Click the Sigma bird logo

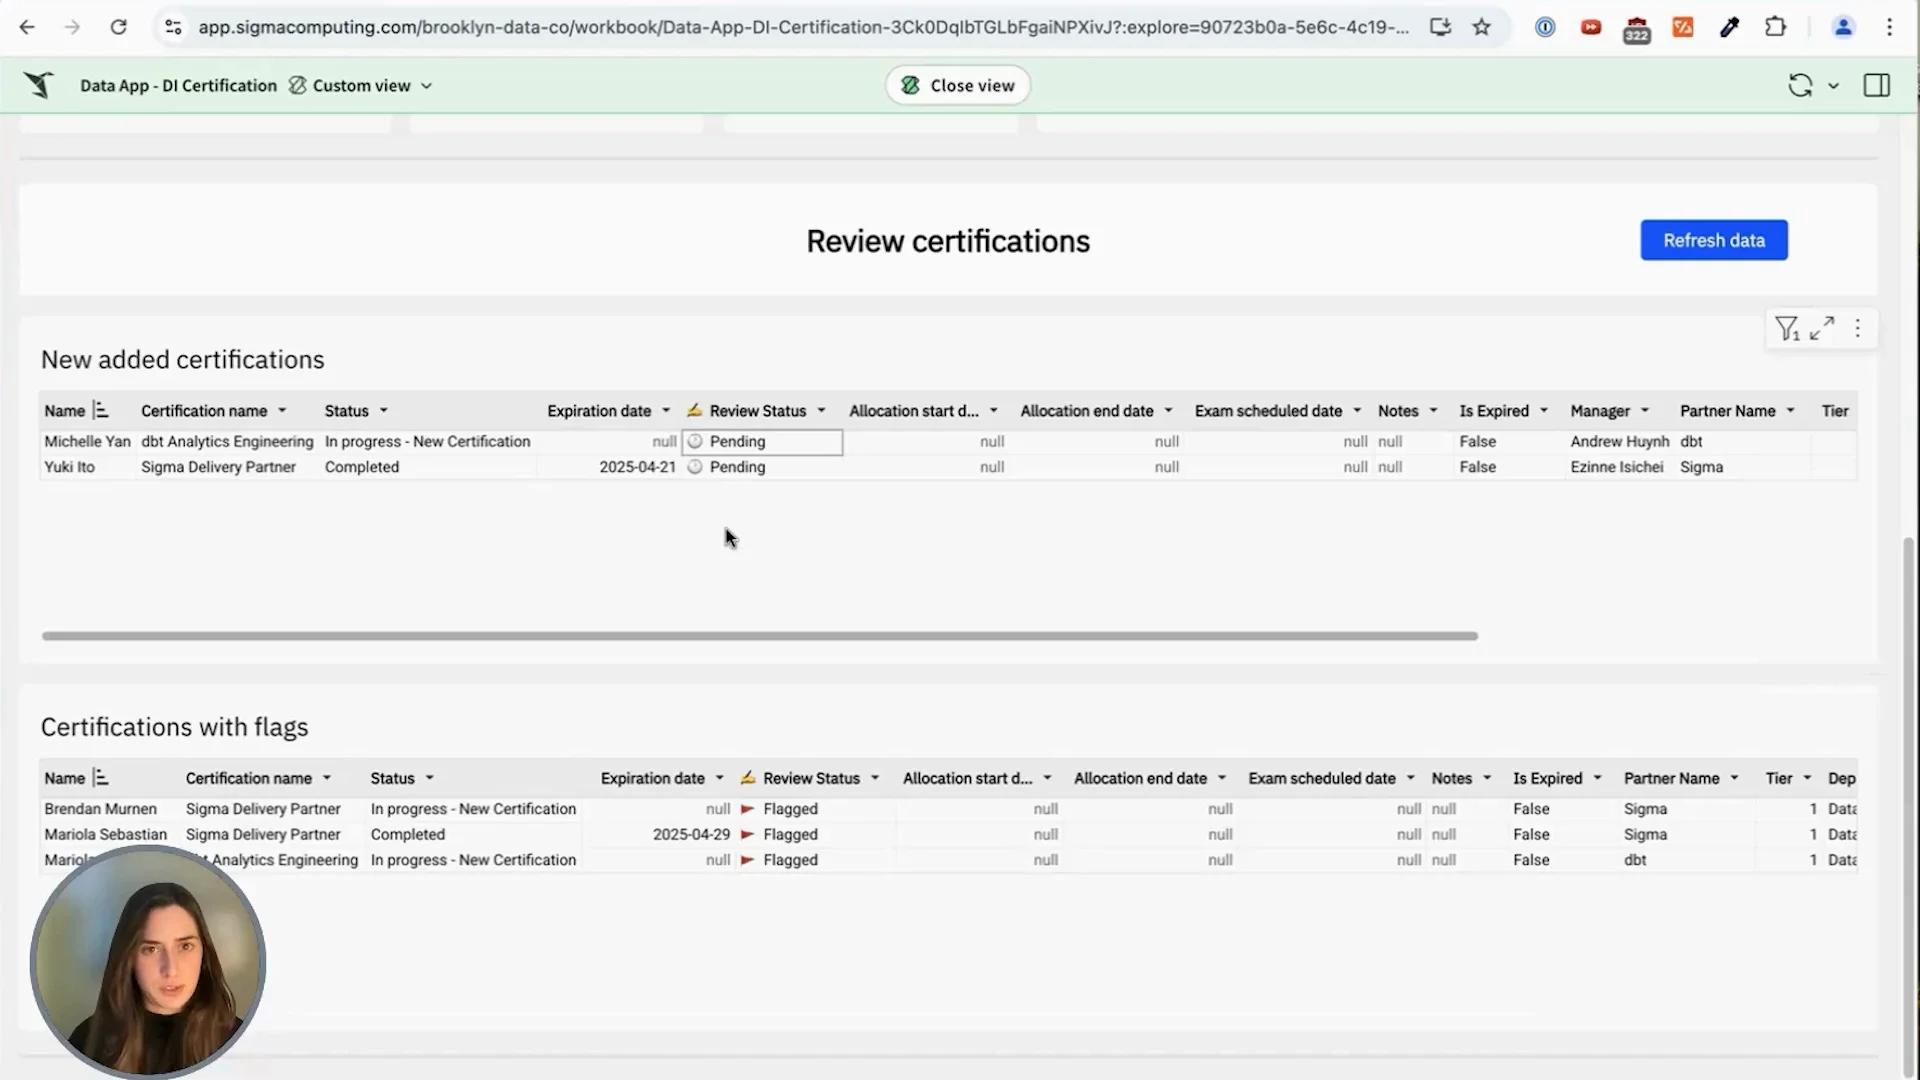[39, 85]
